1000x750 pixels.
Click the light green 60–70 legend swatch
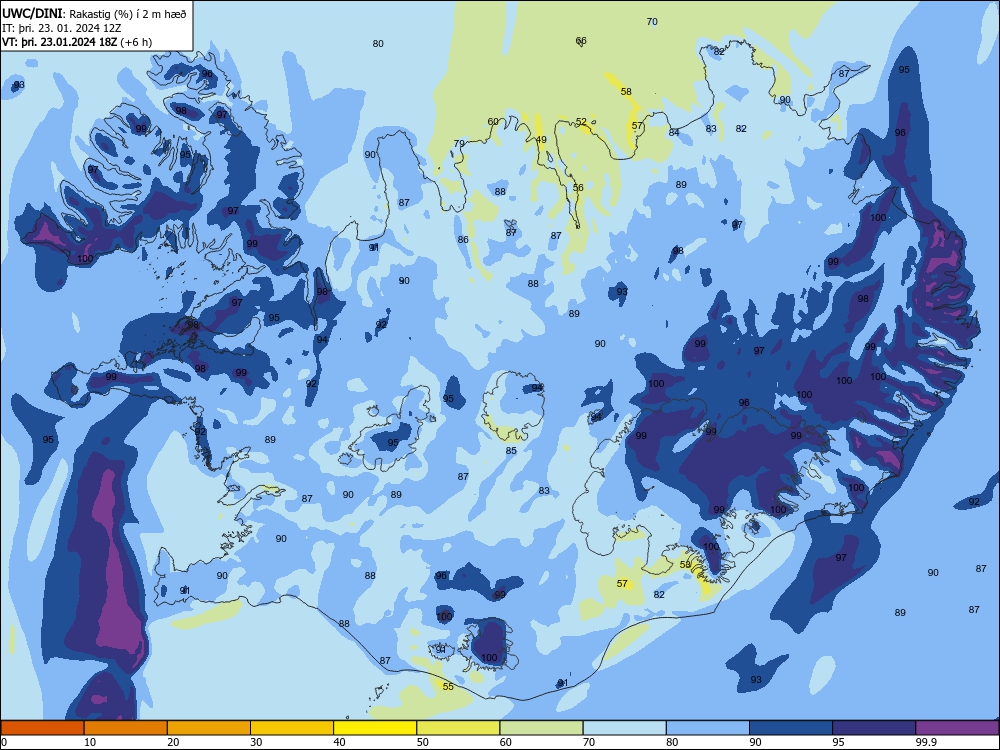pos(541,728)
